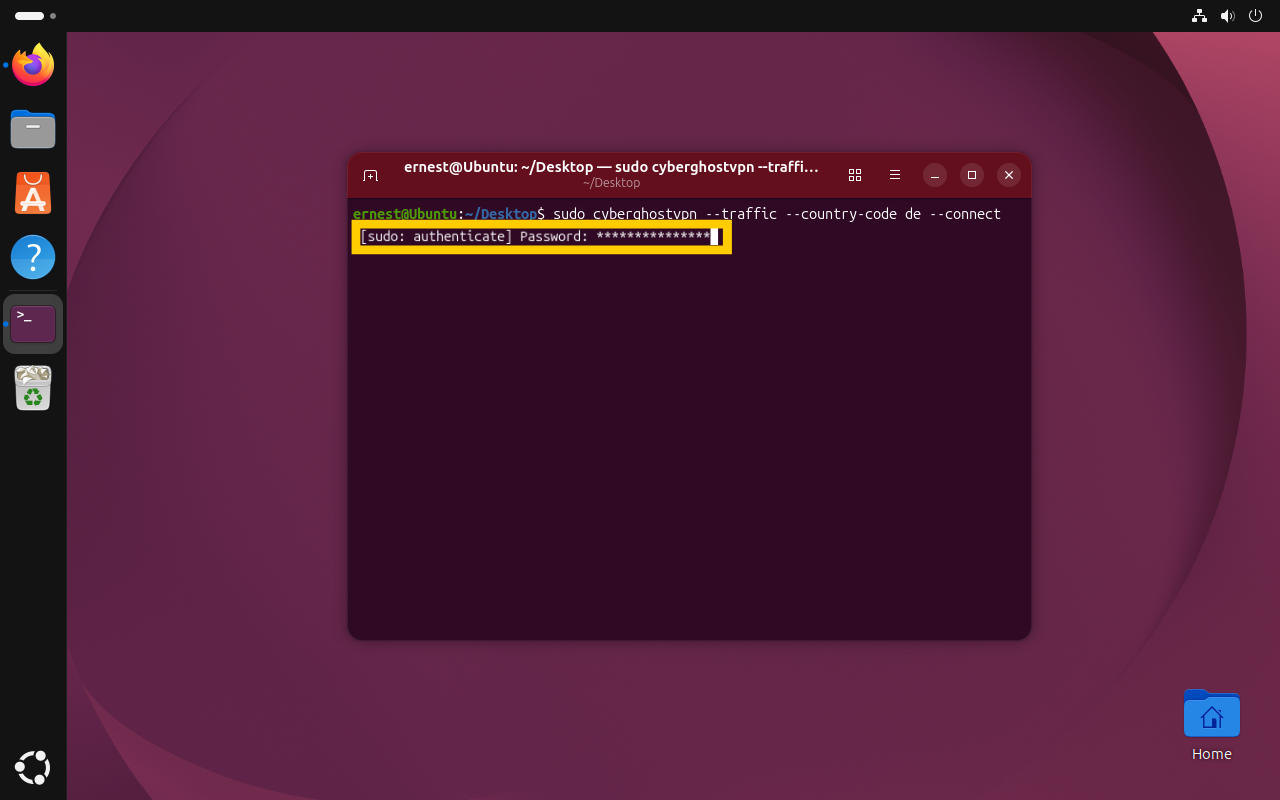Open the terminal tab overview grid
Viewport: 1280px width, 800px height.
855,175
